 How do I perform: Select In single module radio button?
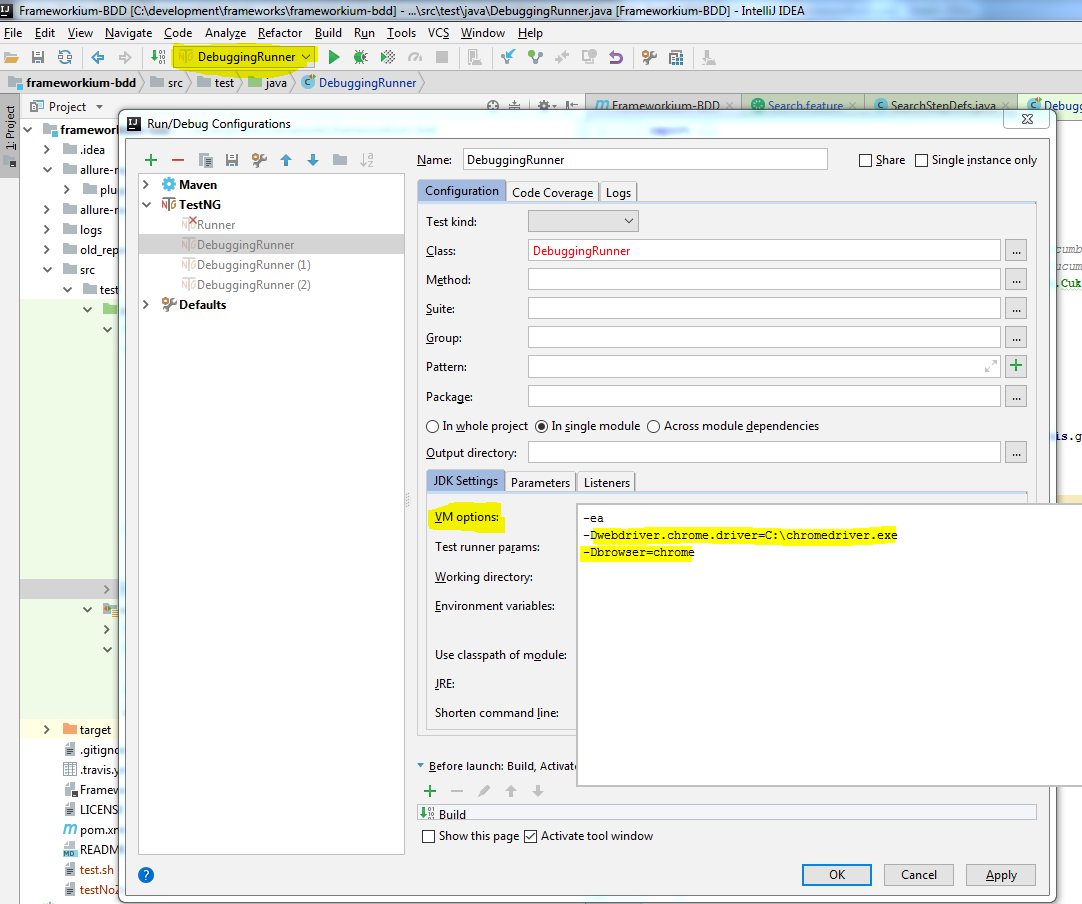coord(542,426)
